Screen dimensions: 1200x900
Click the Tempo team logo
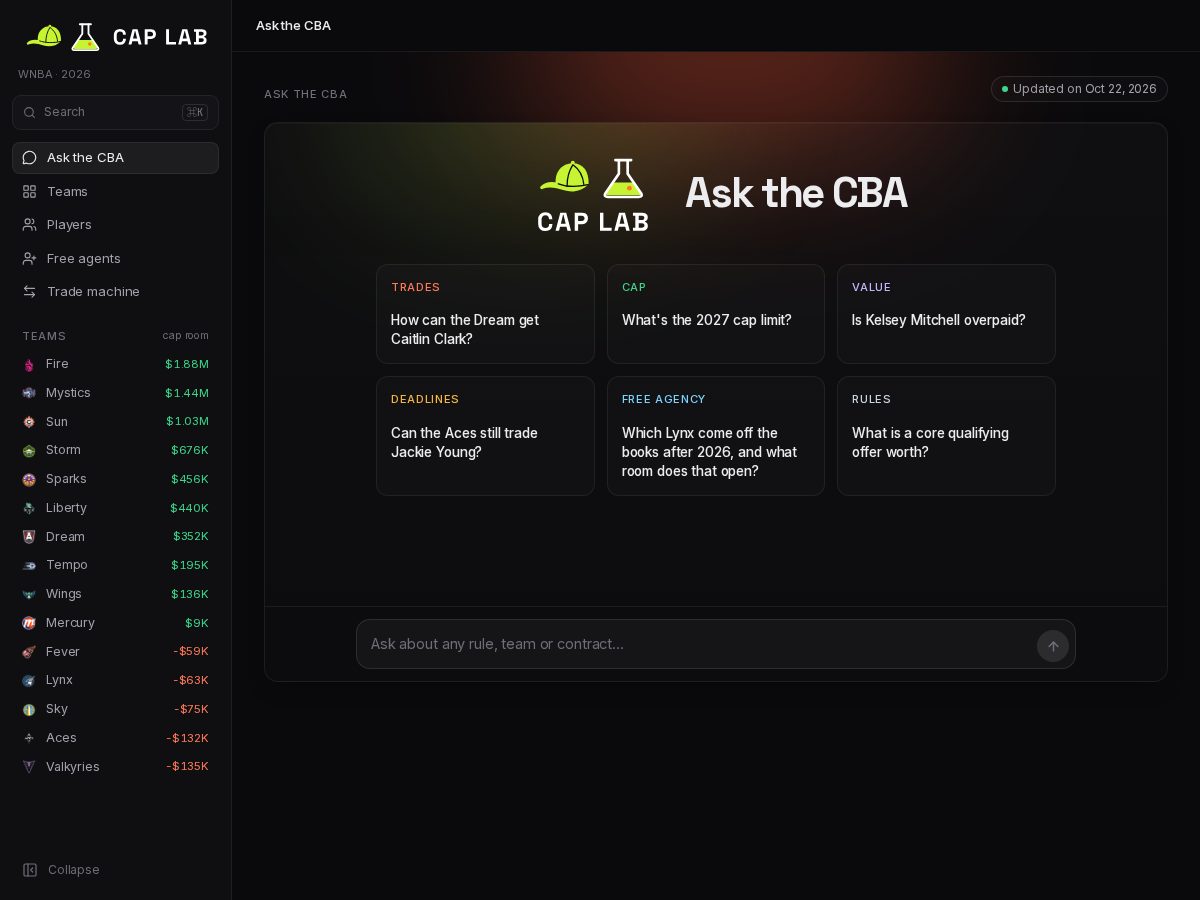29,565
